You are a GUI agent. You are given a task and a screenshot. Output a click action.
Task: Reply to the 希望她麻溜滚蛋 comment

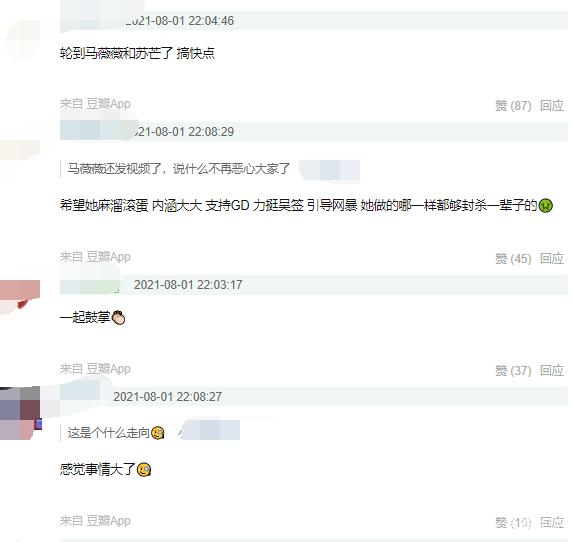click(x=552, y=259)
